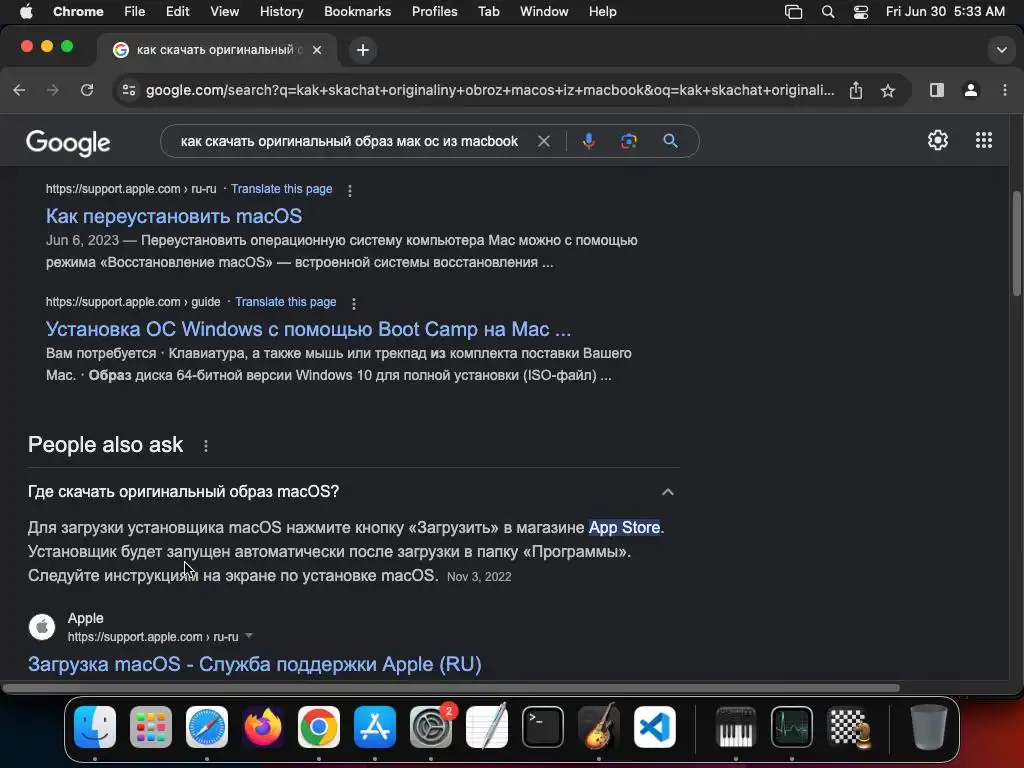This screenshot has width=1024, height=768.
Task: Open the File menu
Action: point(135,12)
